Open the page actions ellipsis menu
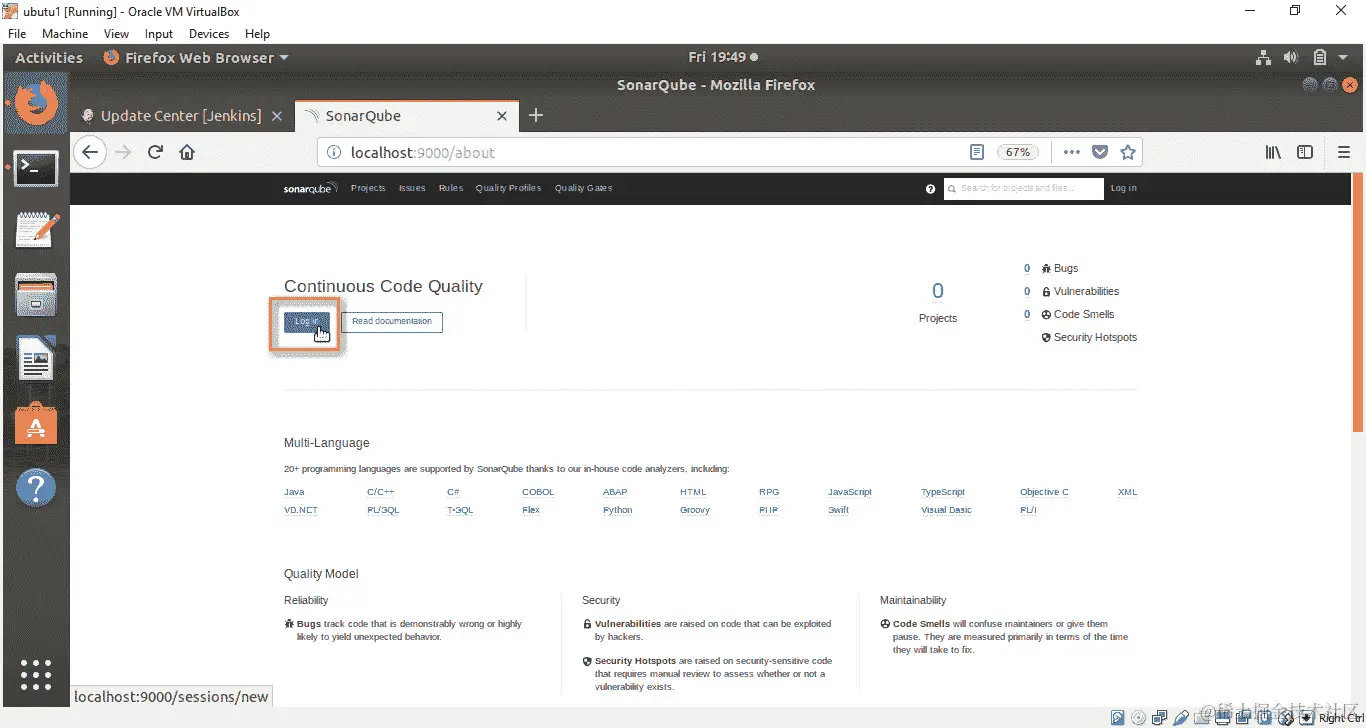The image size is (1366, 728). tap(1071, 151)
